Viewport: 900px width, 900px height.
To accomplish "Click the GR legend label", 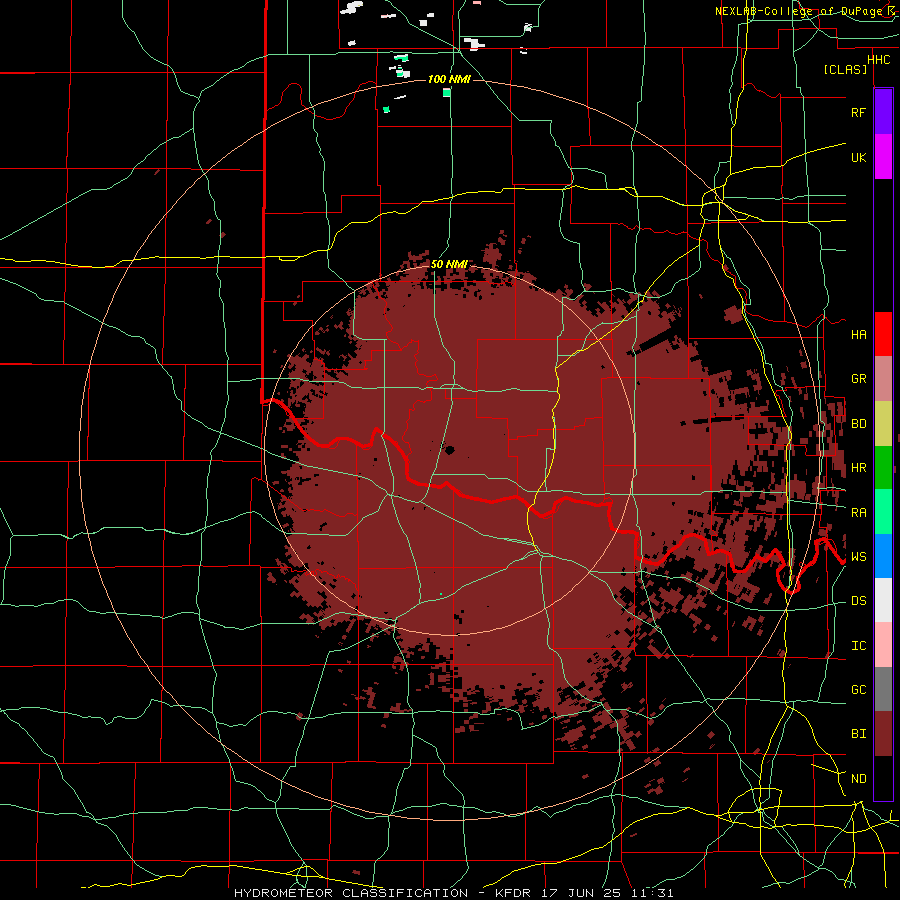I will coord(858,379).
